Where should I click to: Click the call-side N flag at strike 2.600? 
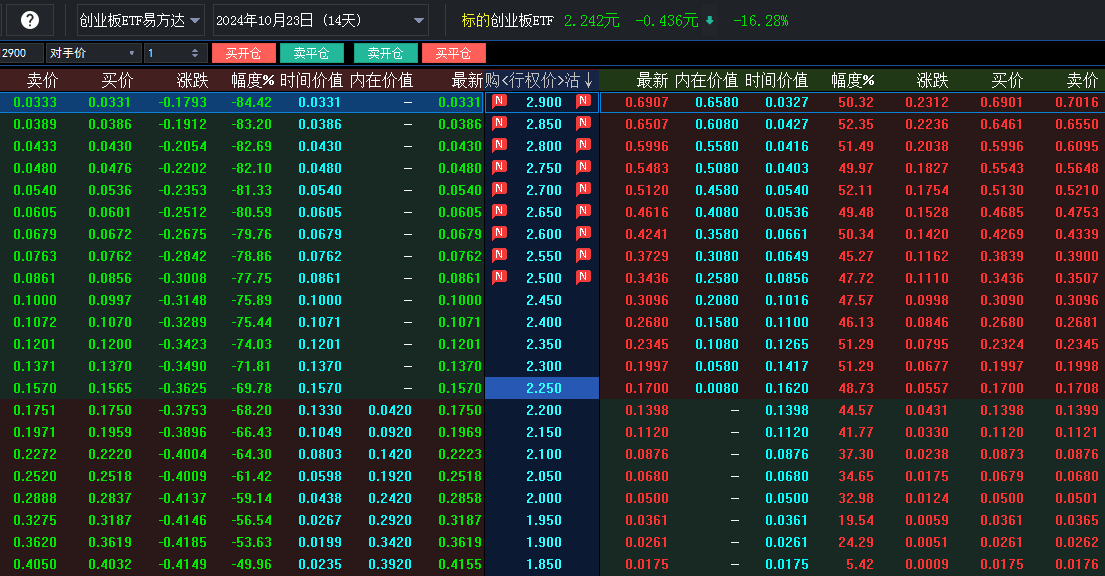pyautogui.click(x=499, y=234)
